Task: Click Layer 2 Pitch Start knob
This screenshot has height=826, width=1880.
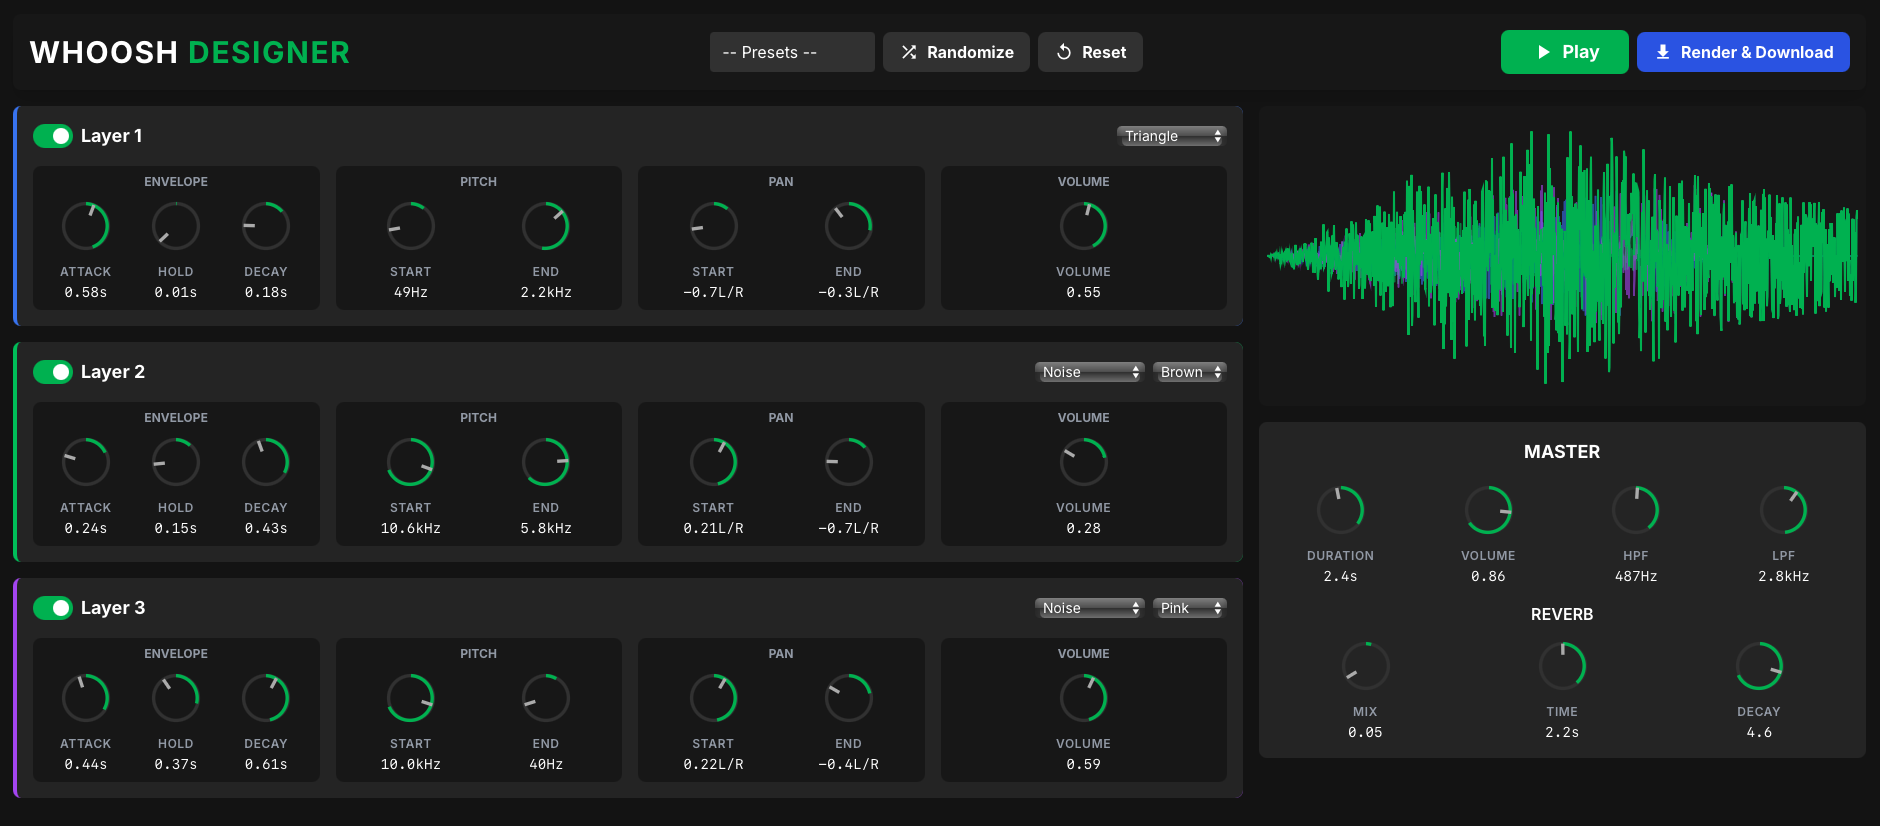Action: coord(411,462)
